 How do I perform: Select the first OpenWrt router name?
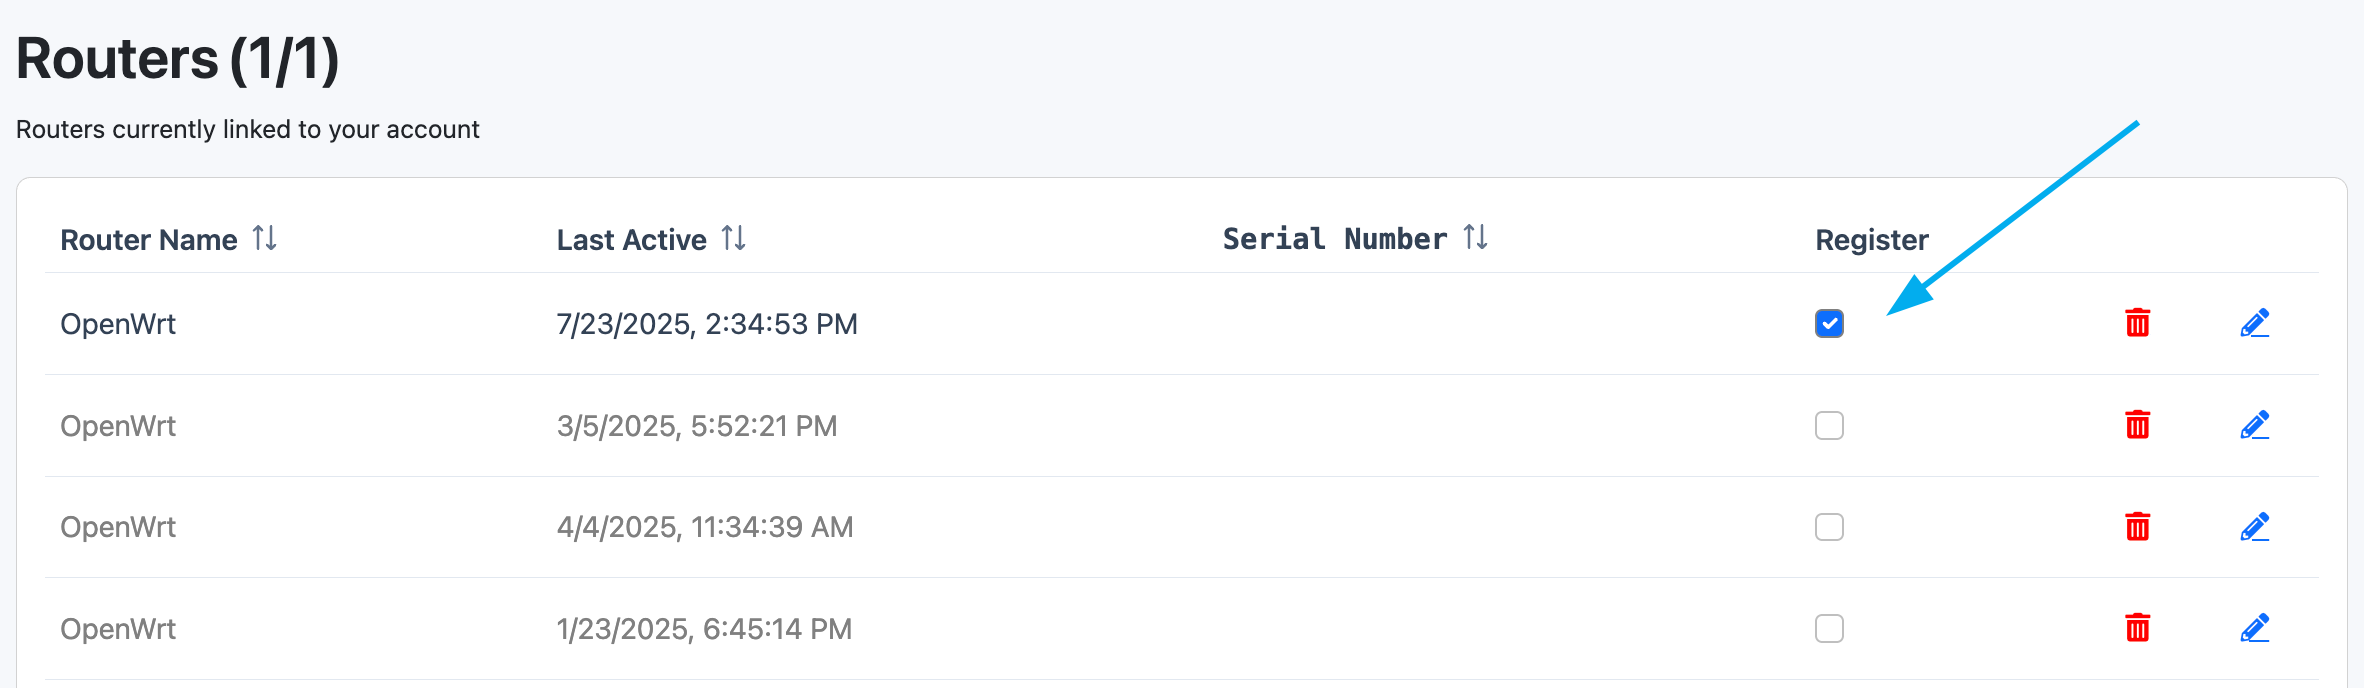coord(118,324)
